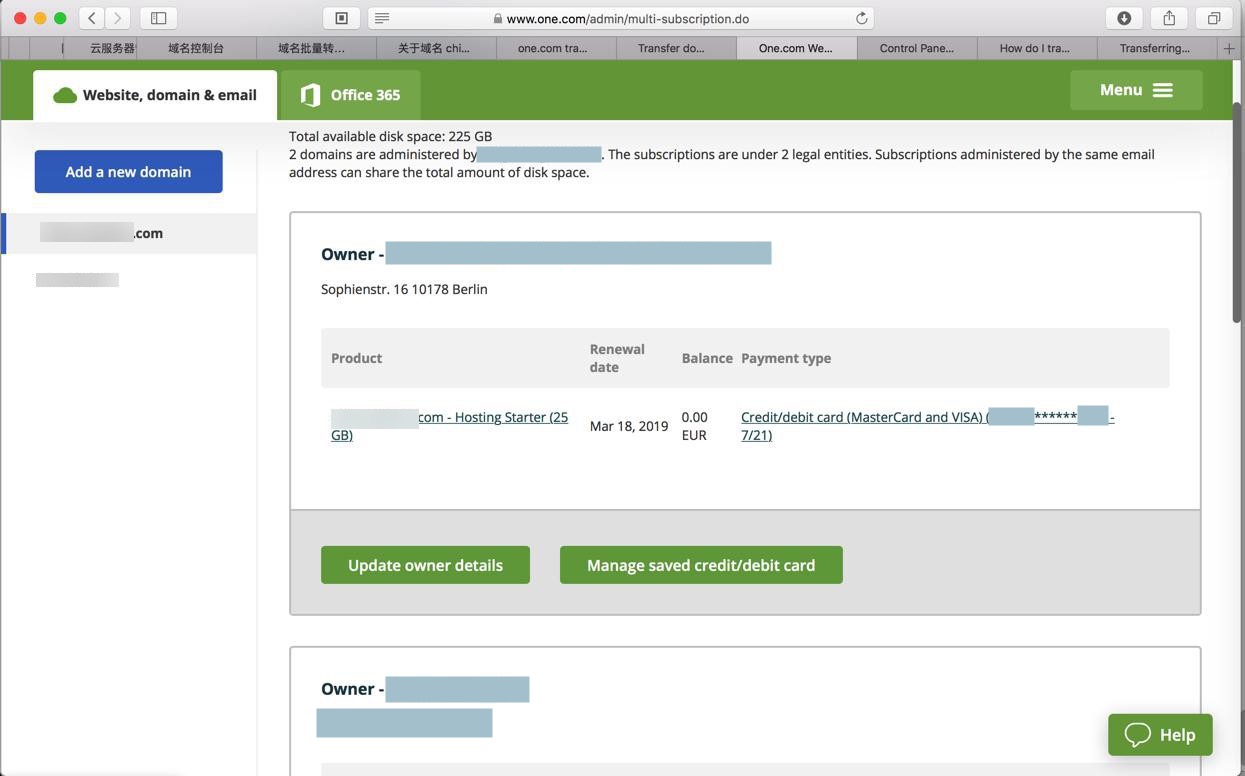Open the Hosting Starter (25 GB) product link
The width and height of the screenshot is (1245, 776).
point(493,418)
